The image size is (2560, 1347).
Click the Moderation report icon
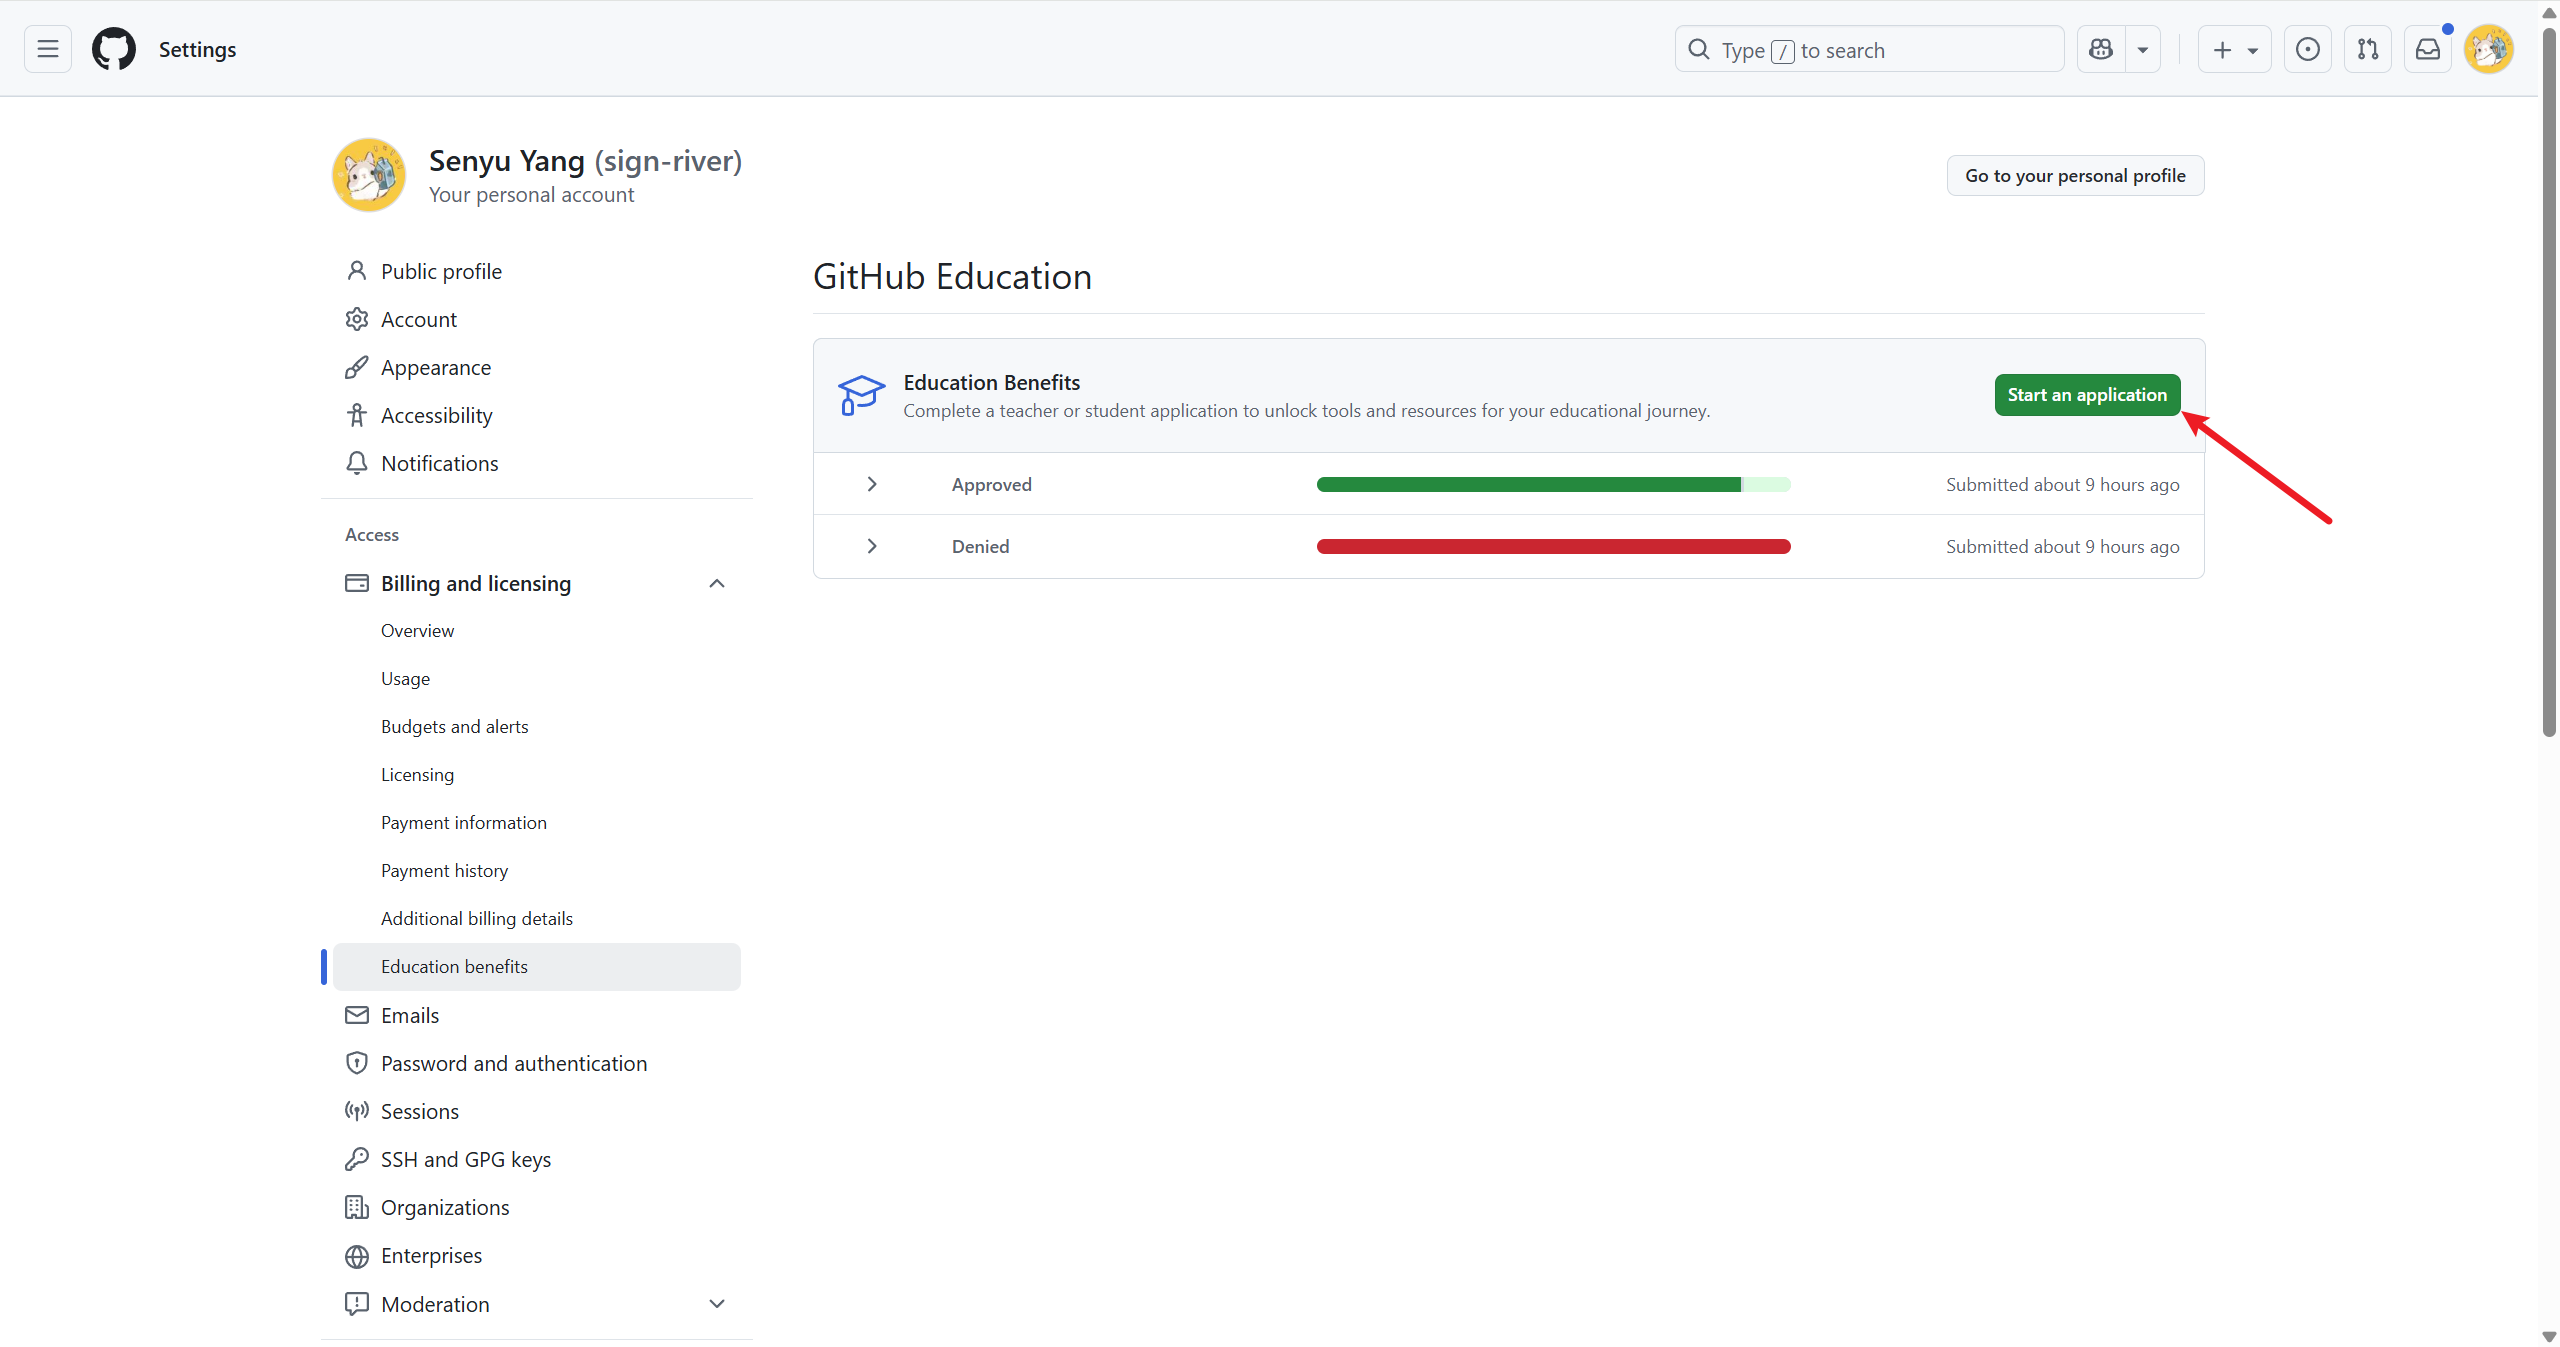(357, 1304)
